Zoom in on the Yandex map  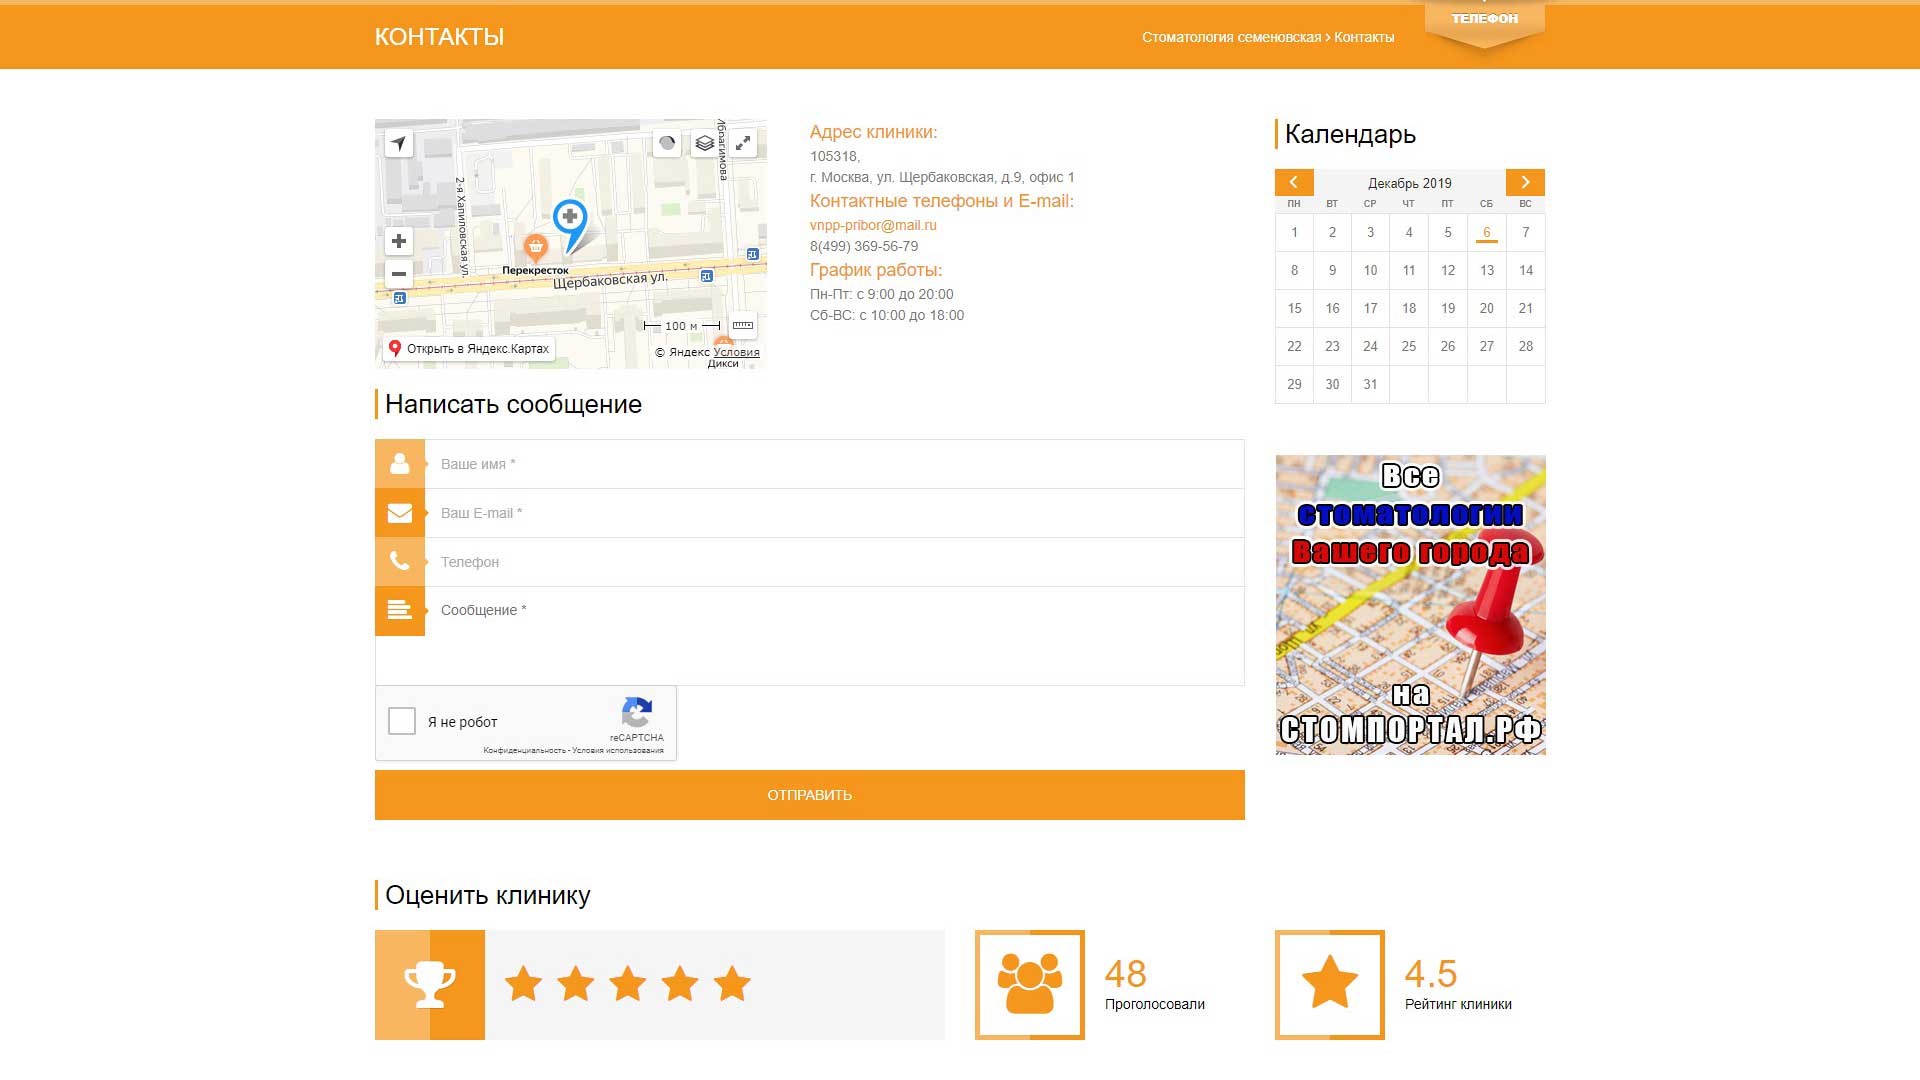pos(399,241)
